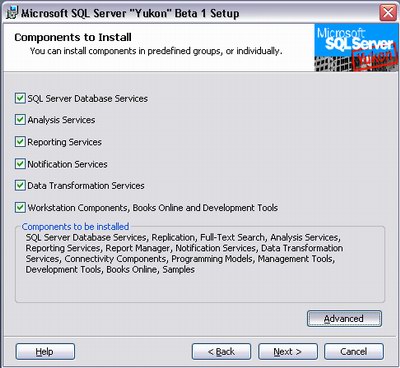
Task: Uncheck SQL Server Database Services
Action: click(20, 98)
